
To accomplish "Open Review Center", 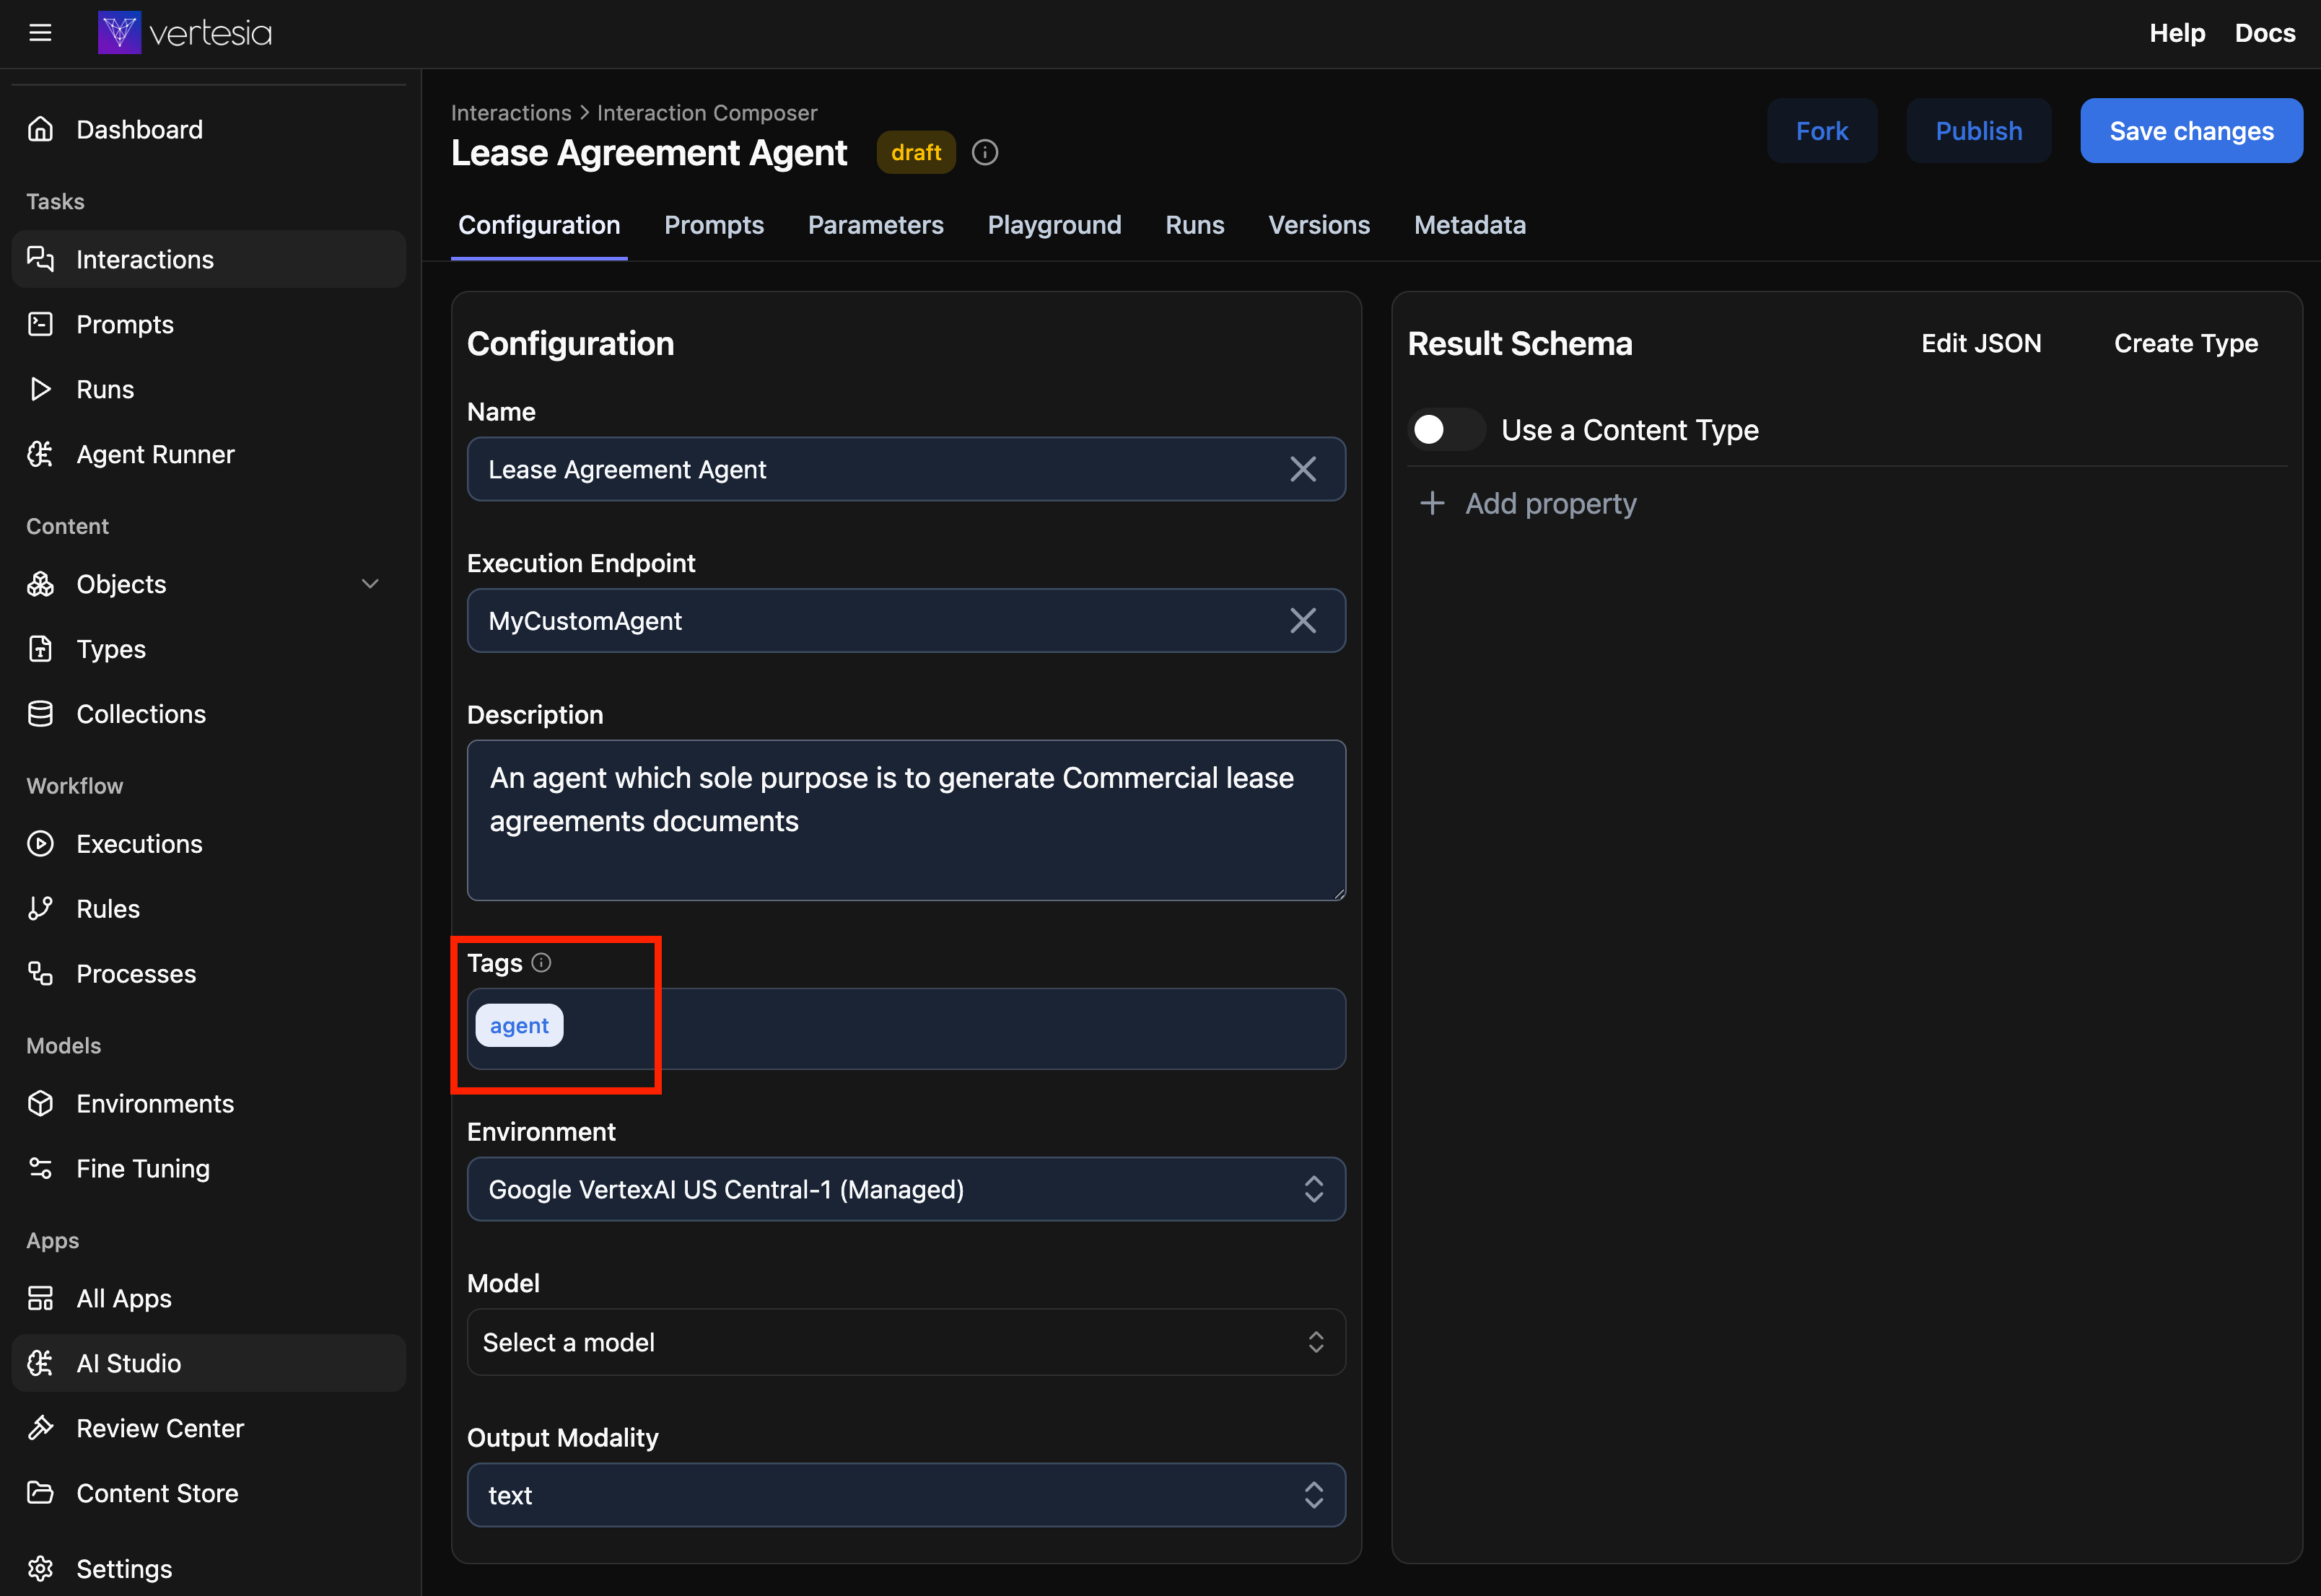I will [x=208, y=1428].
